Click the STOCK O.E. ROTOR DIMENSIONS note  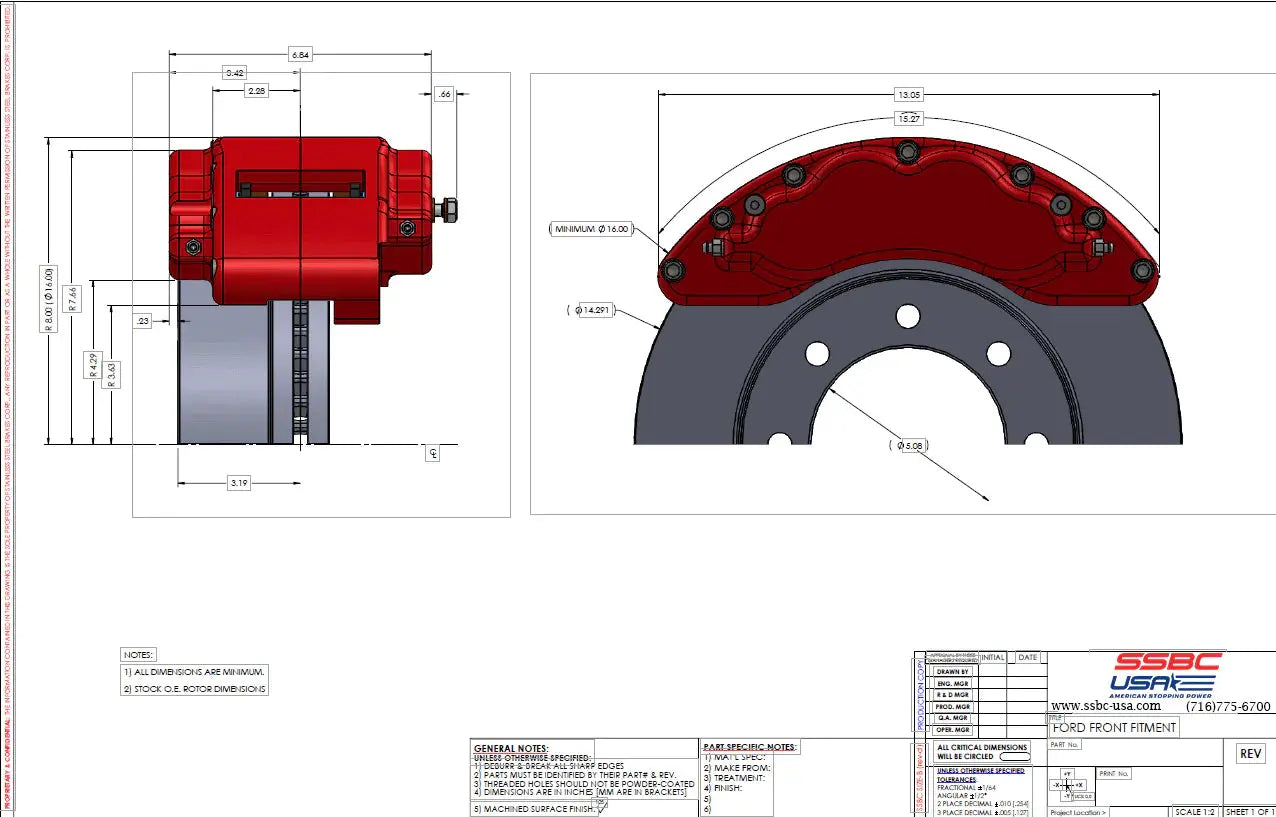tap(195, 689)
